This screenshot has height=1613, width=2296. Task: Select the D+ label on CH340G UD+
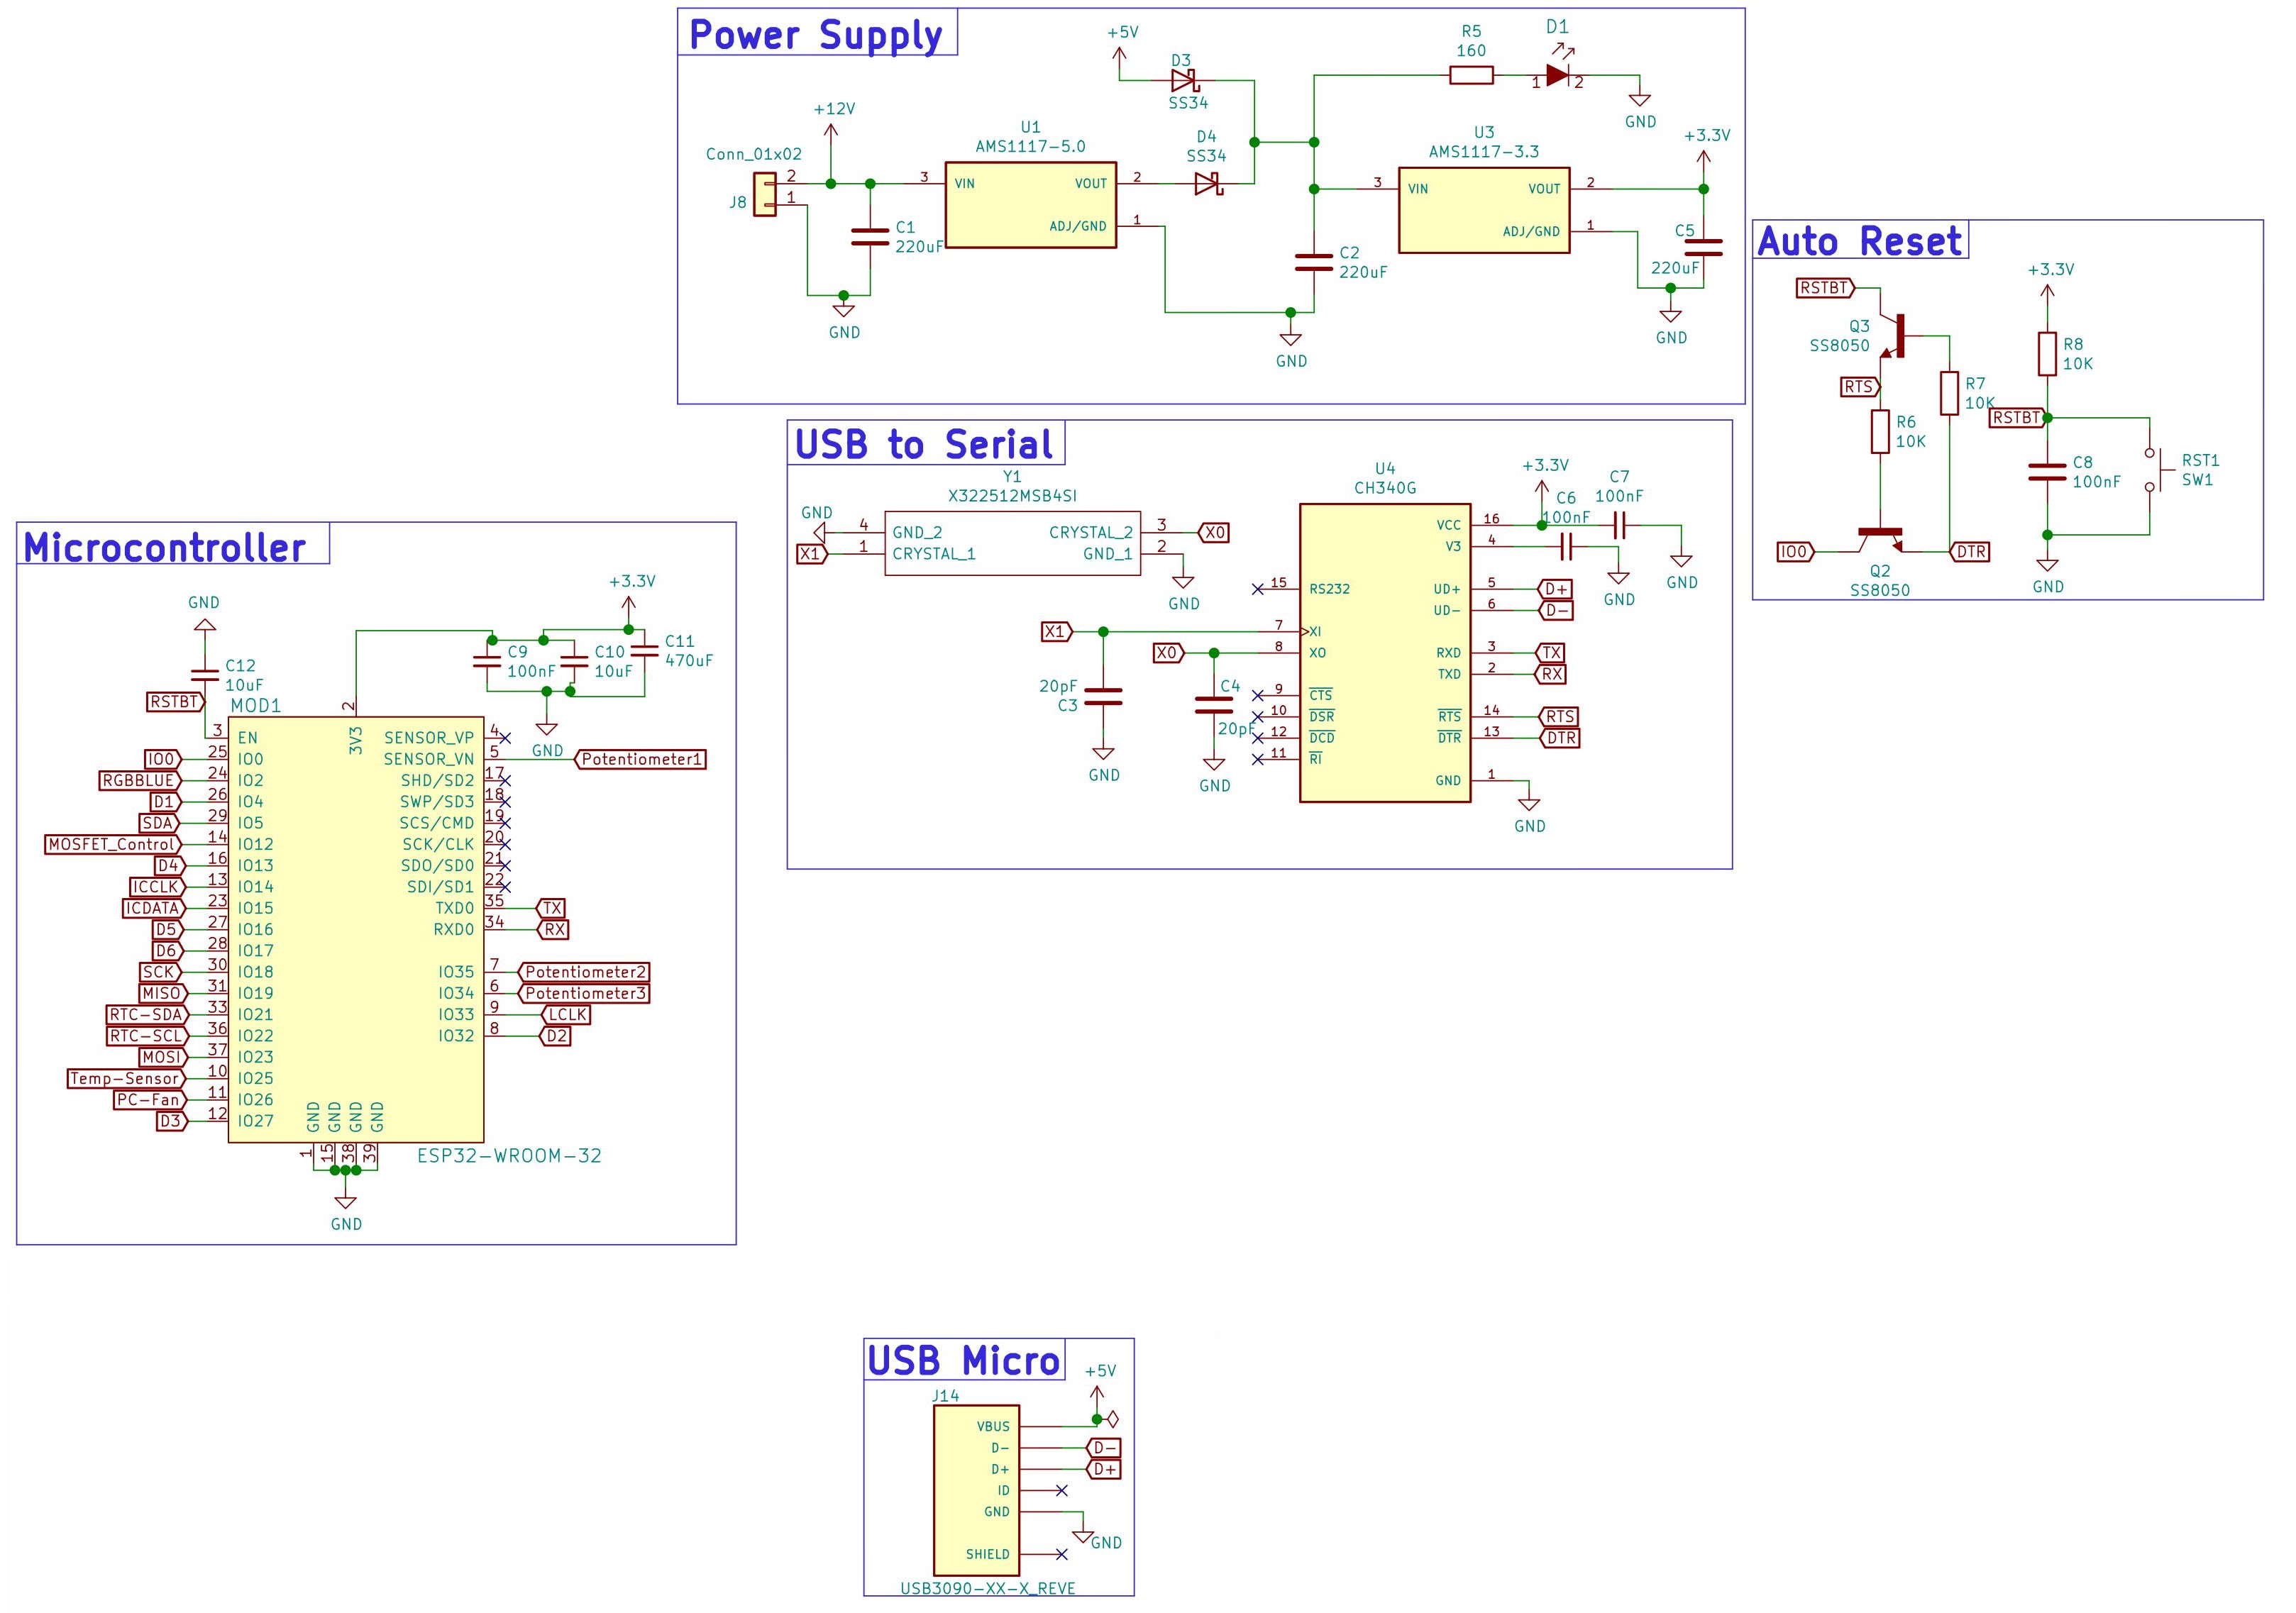tap(1554, 590)
